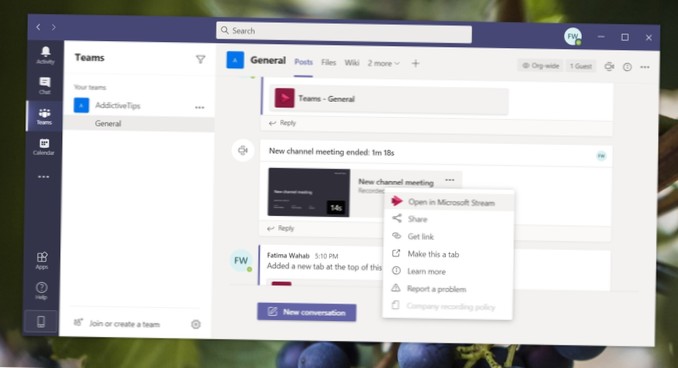Reply to the channel meeting post
Image resolution: width=678 pixels, height=368 pixels.
[281, 228]
